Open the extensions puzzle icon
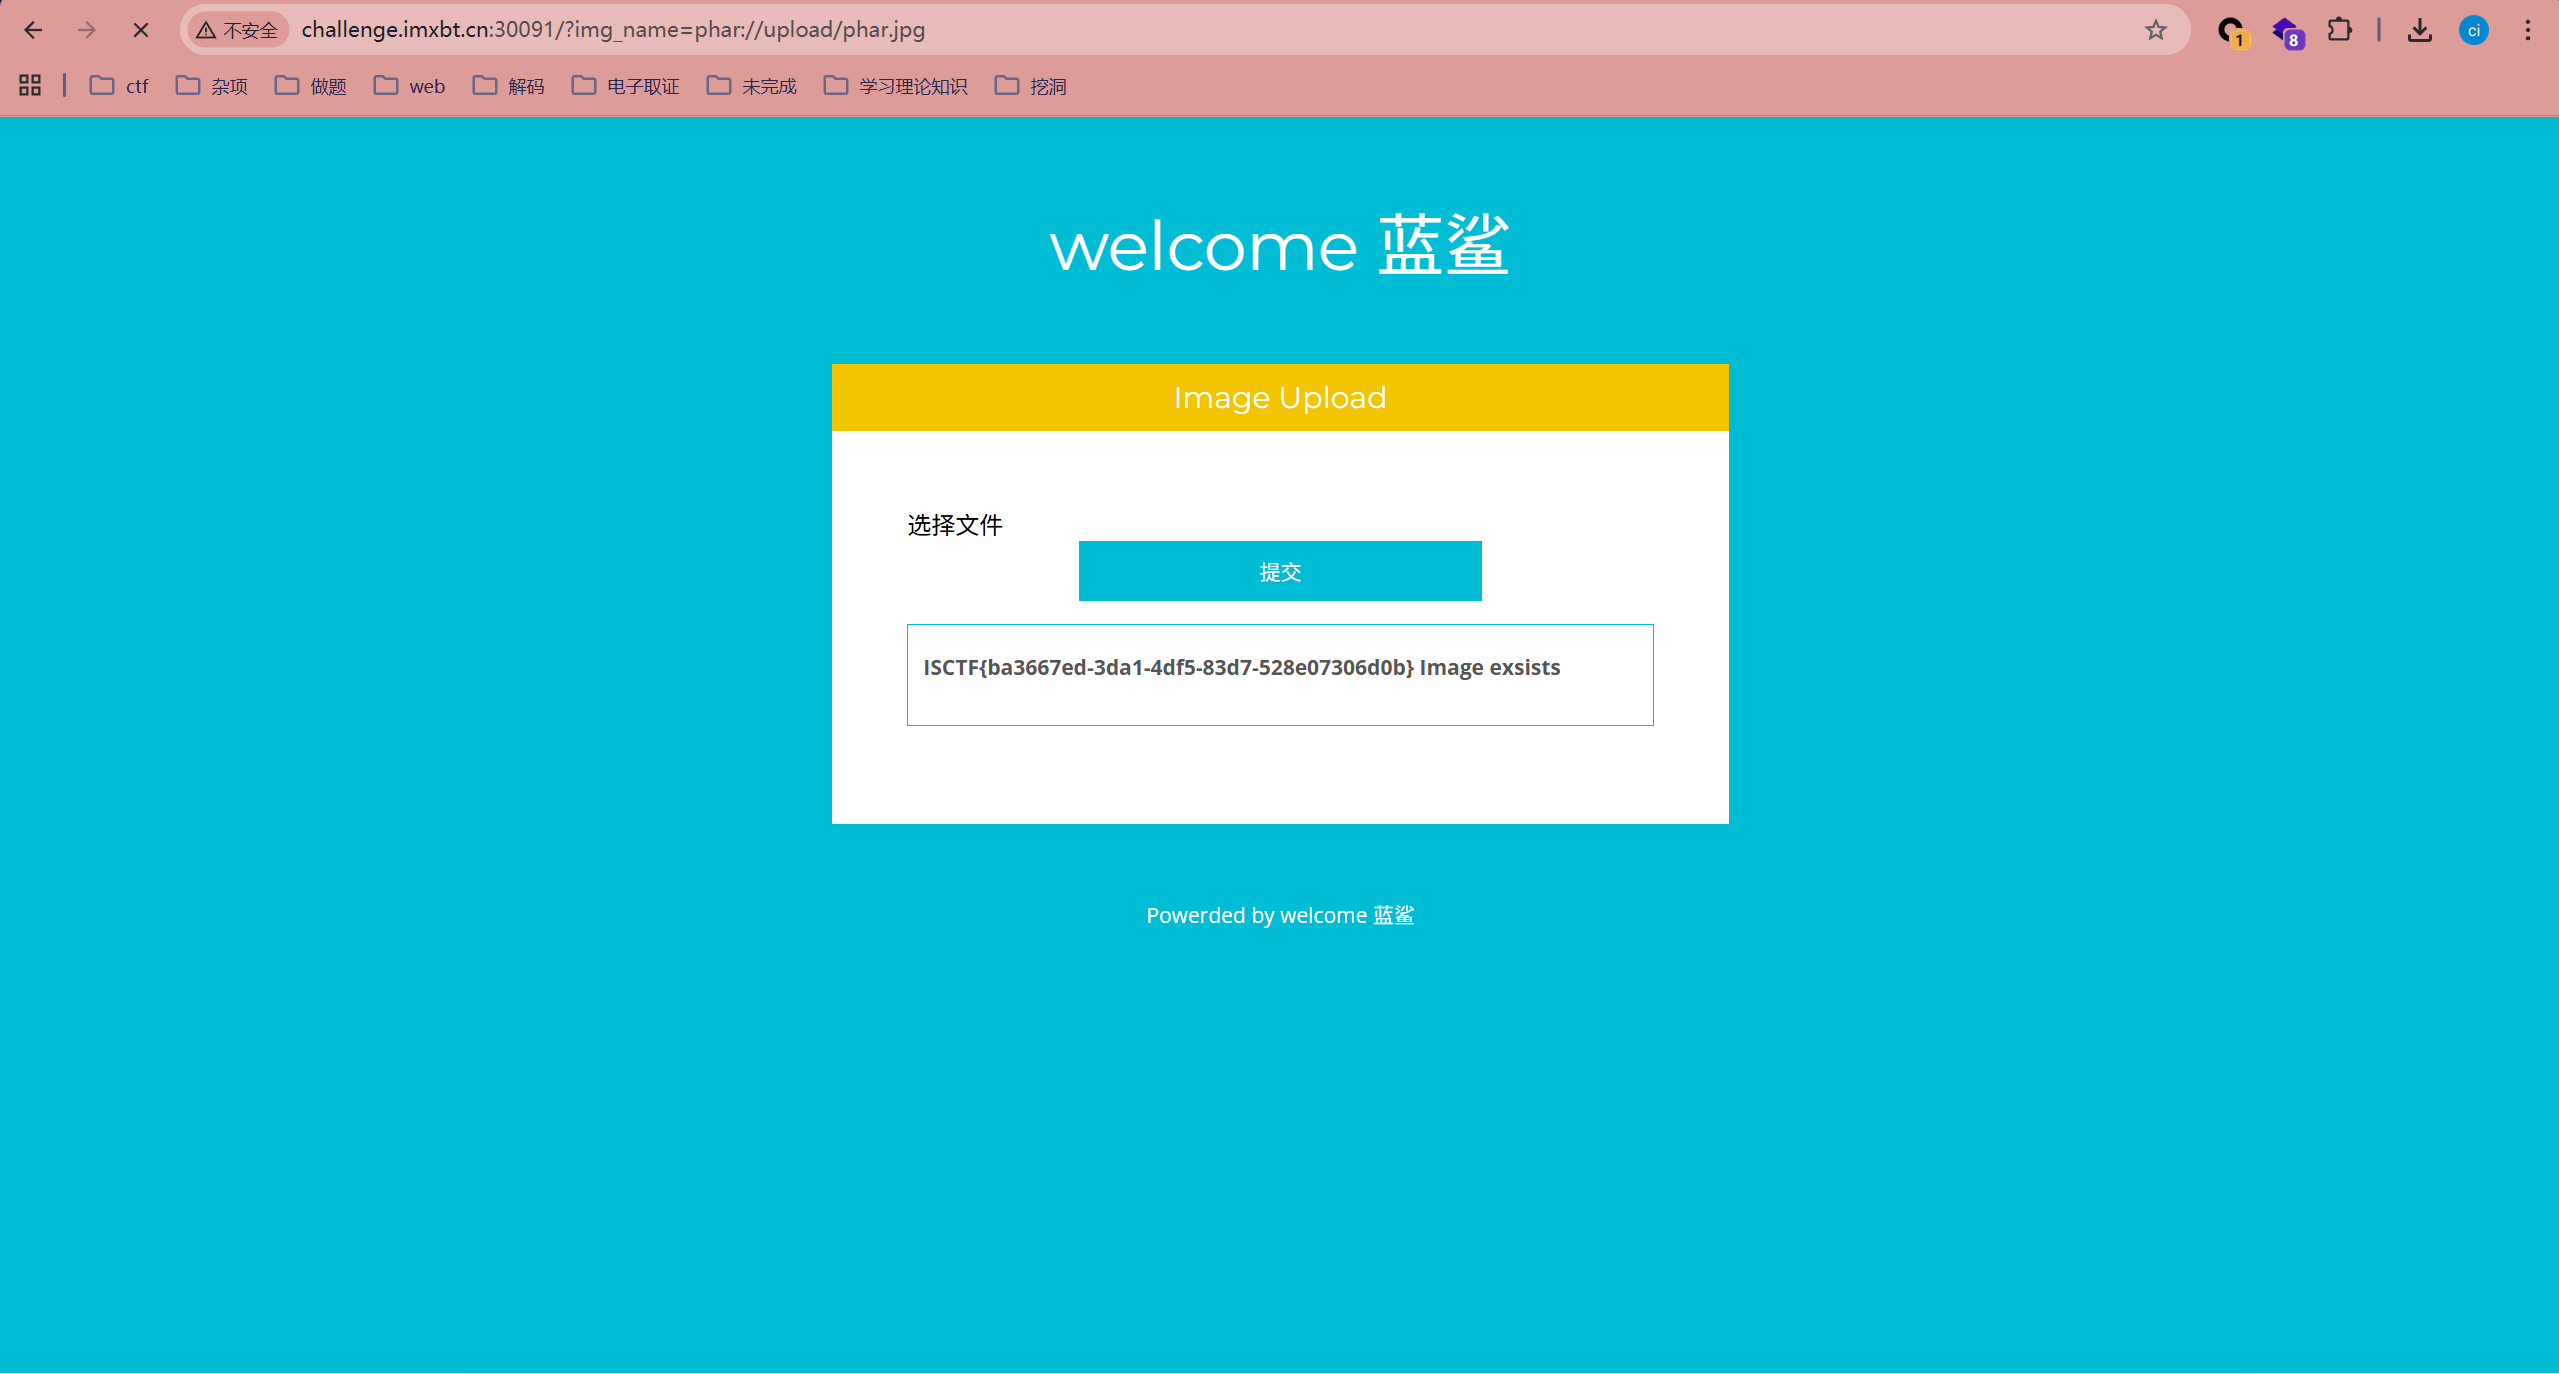 click(x=2339, y=30)
